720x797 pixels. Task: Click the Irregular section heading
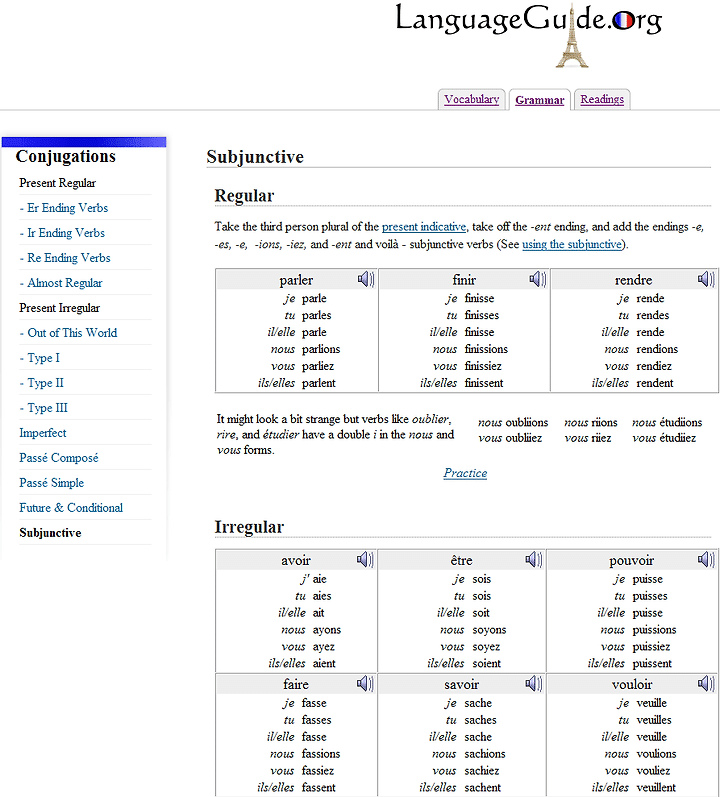pyautogui.click(x=249, y=527)
